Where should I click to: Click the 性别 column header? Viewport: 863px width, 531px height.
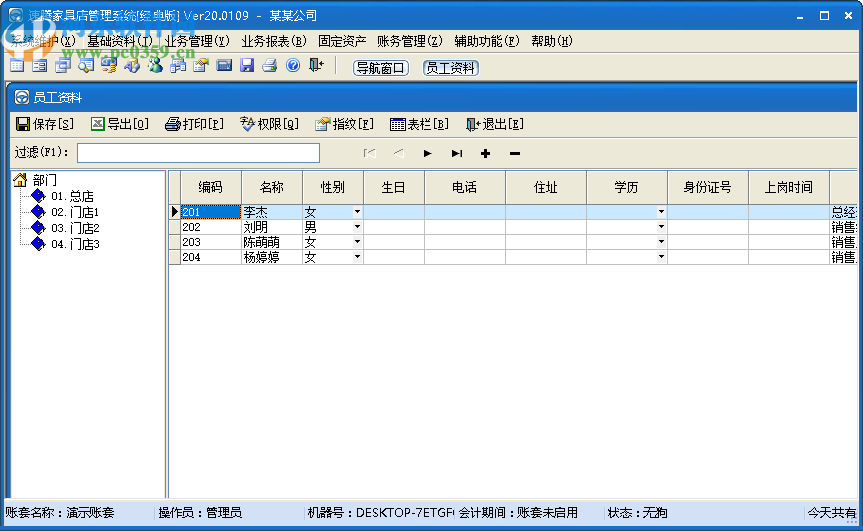click(333, 188)
